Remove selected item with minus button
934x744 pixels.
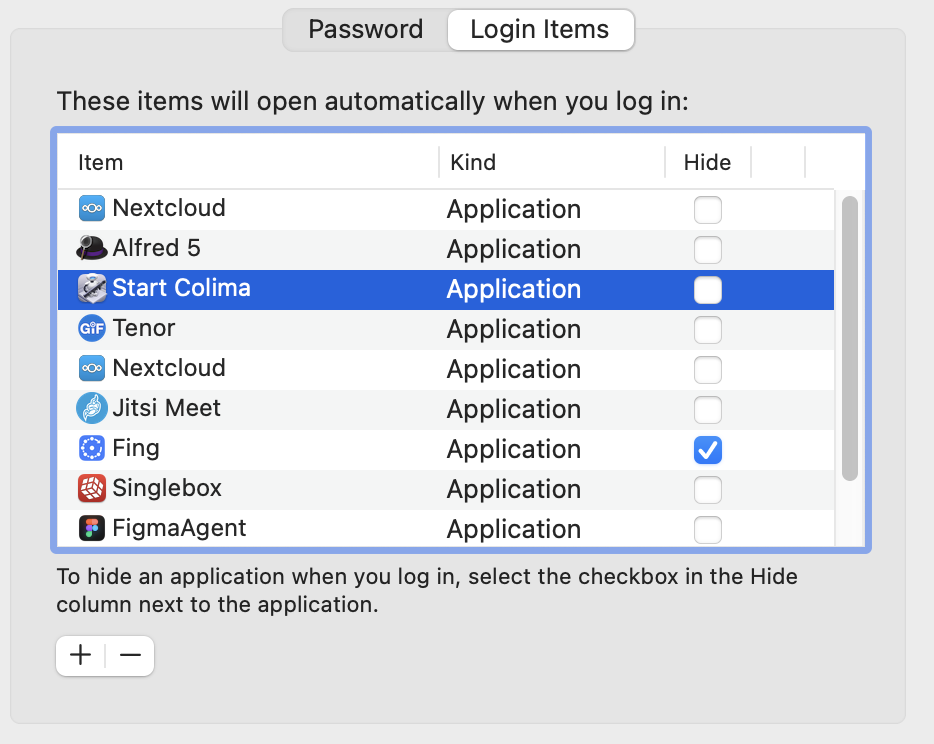point(130,656)
